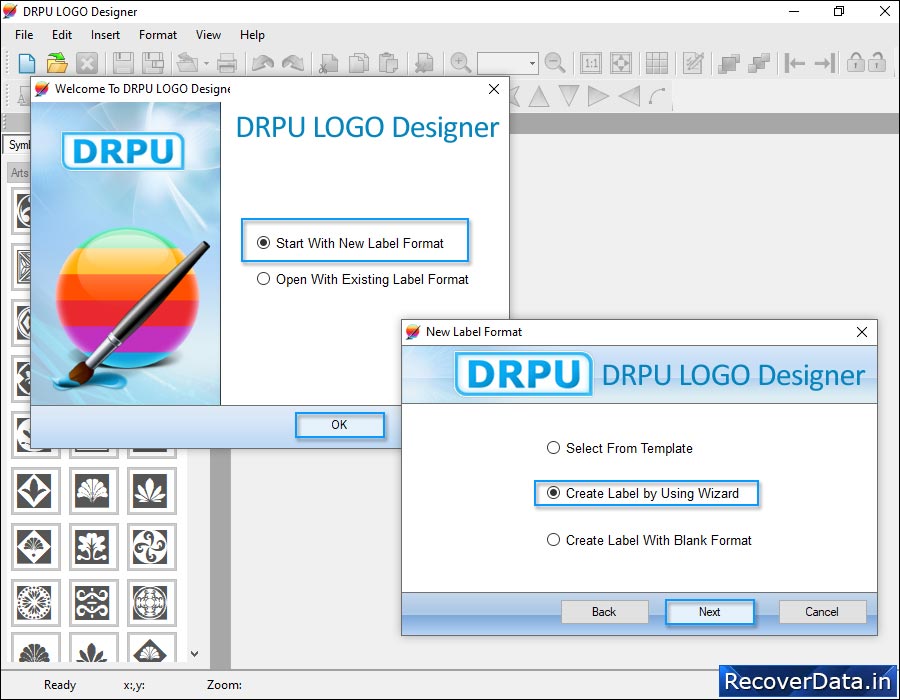Viewport: 900px width, 700px height.
Task: Click the Delete toolbar icon beside Paste
Action: point(424,63)
